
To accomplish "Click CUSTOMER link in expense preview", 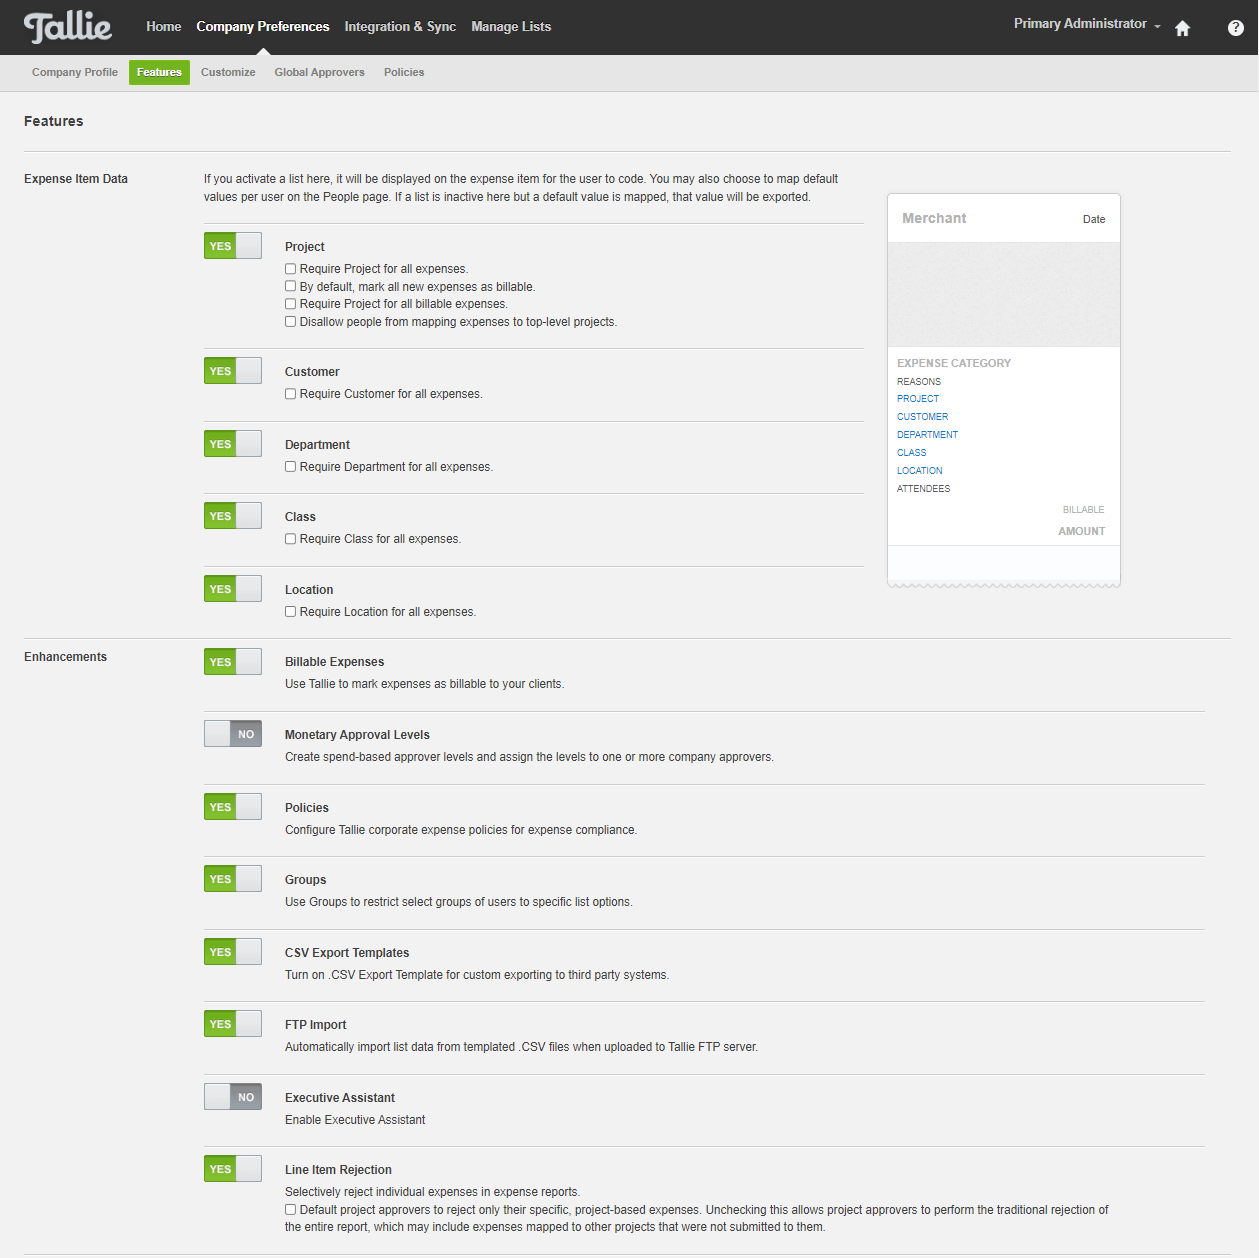I will point(922,417).
